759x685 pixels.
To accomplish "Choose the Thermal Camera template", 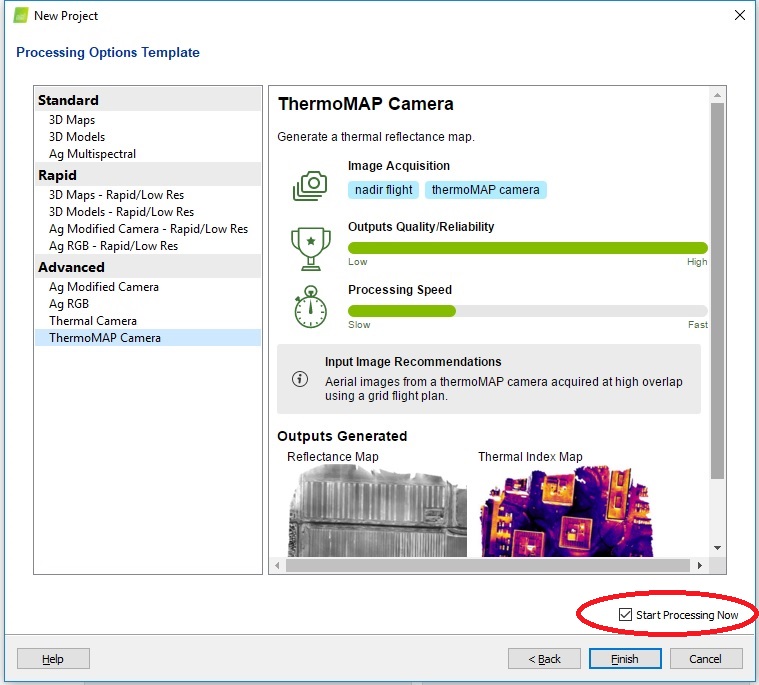I will pos(148,320).
